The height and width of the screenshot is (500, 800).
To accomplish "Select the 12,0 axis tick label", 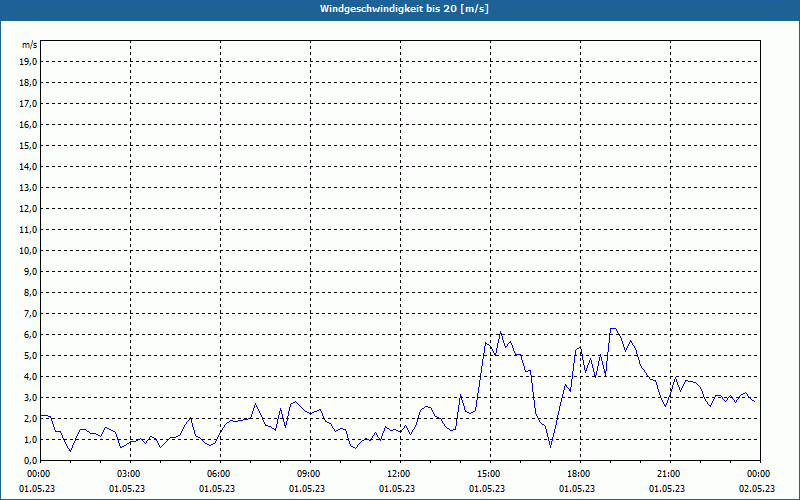I will pos(28,209).
